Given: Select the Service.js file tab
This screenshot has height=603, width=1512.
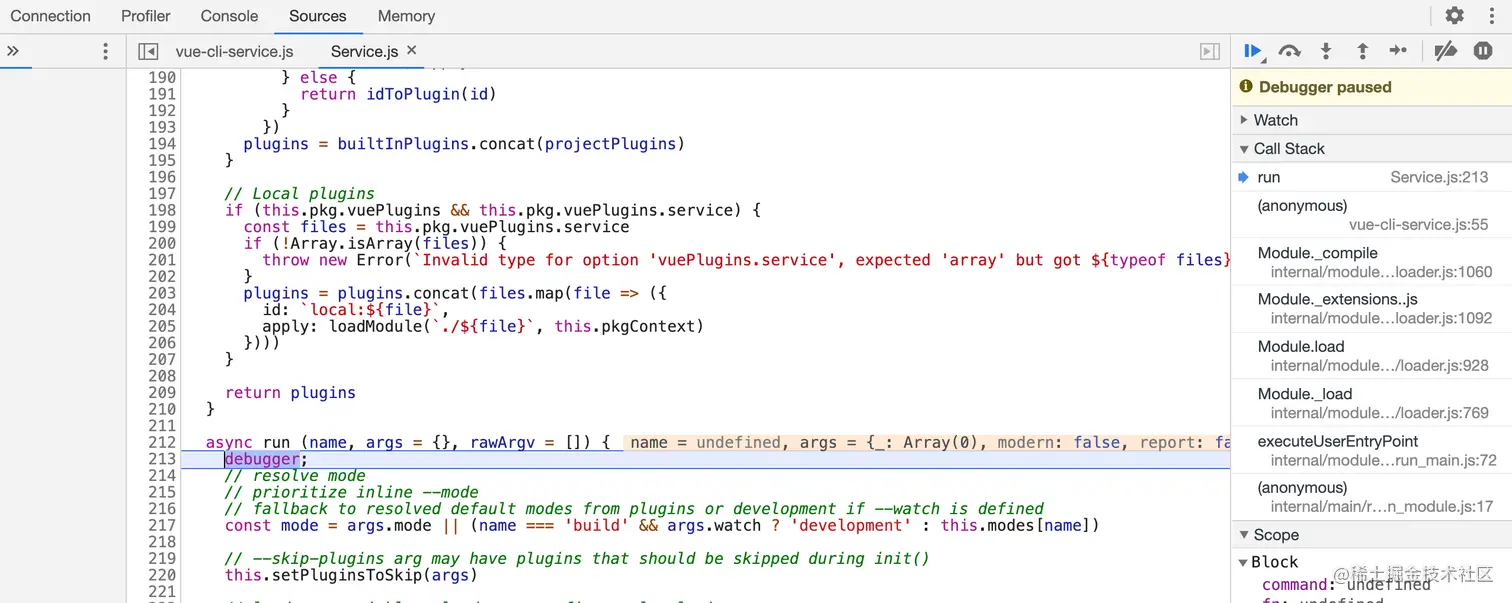Looking at the screenshot, I should pos(364,51).
